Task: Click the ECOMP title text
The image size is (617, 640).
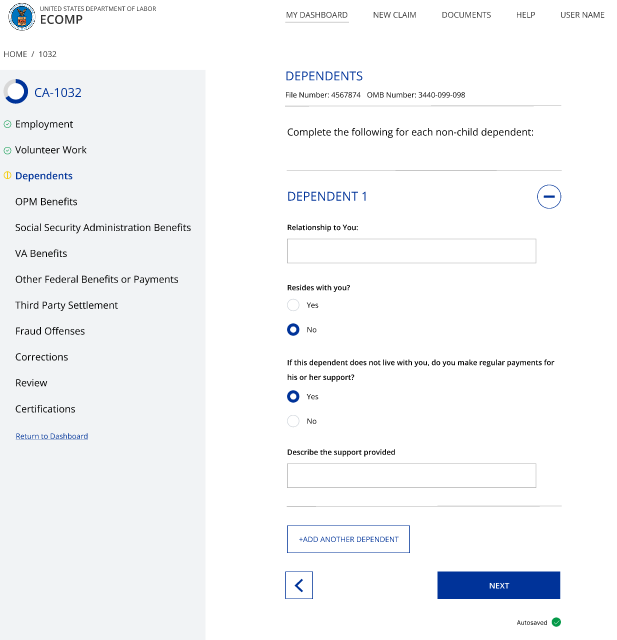Action: [61, 20]
